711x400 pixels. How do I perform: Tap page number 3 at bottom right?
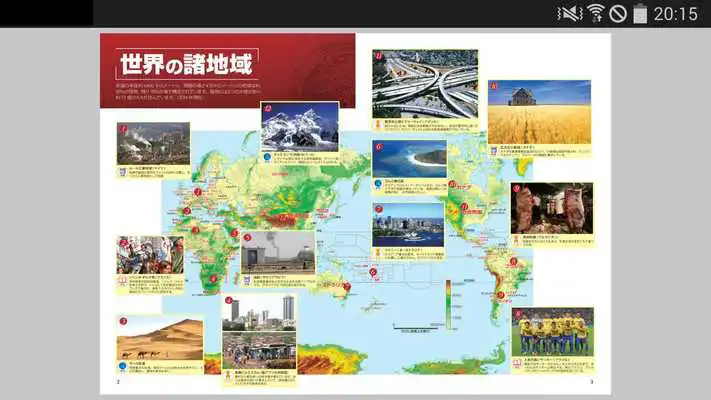(592, 382)
